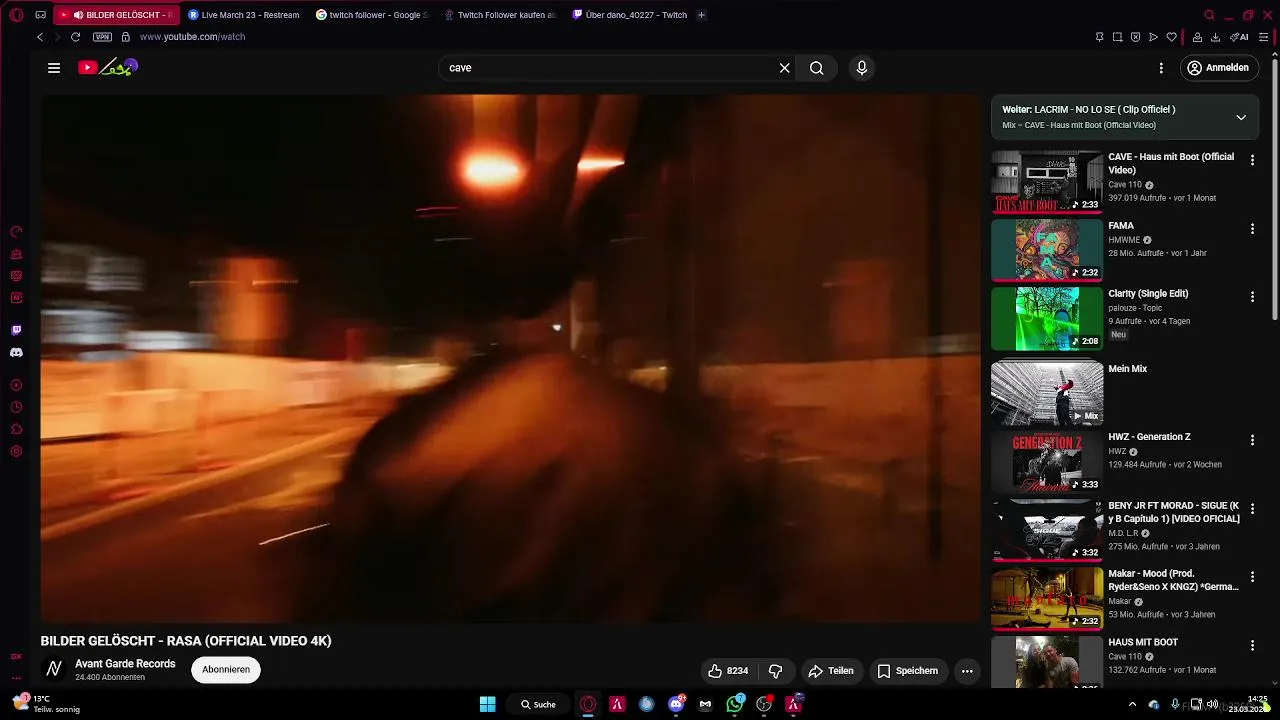Bookmark page with the heart icon

1171,37
